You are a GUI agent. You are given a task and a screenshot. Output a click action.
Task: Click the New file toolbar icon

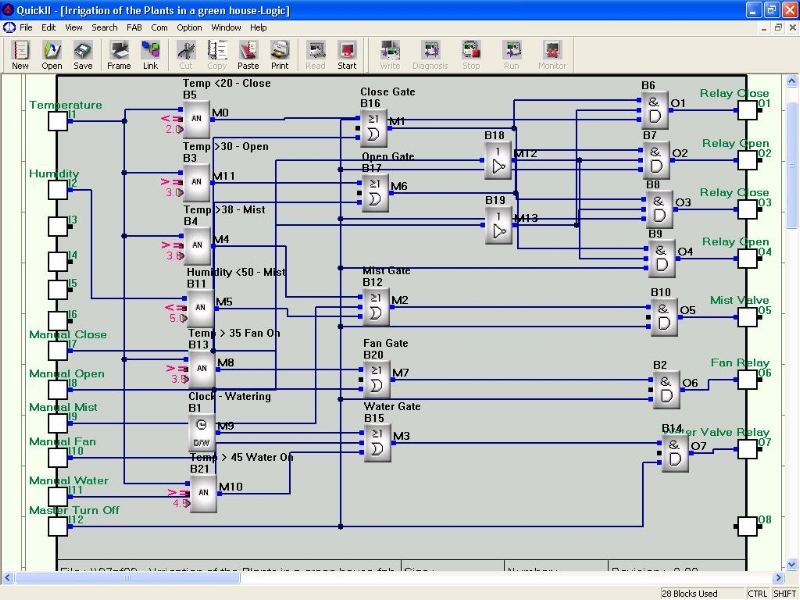pos(20,54)
